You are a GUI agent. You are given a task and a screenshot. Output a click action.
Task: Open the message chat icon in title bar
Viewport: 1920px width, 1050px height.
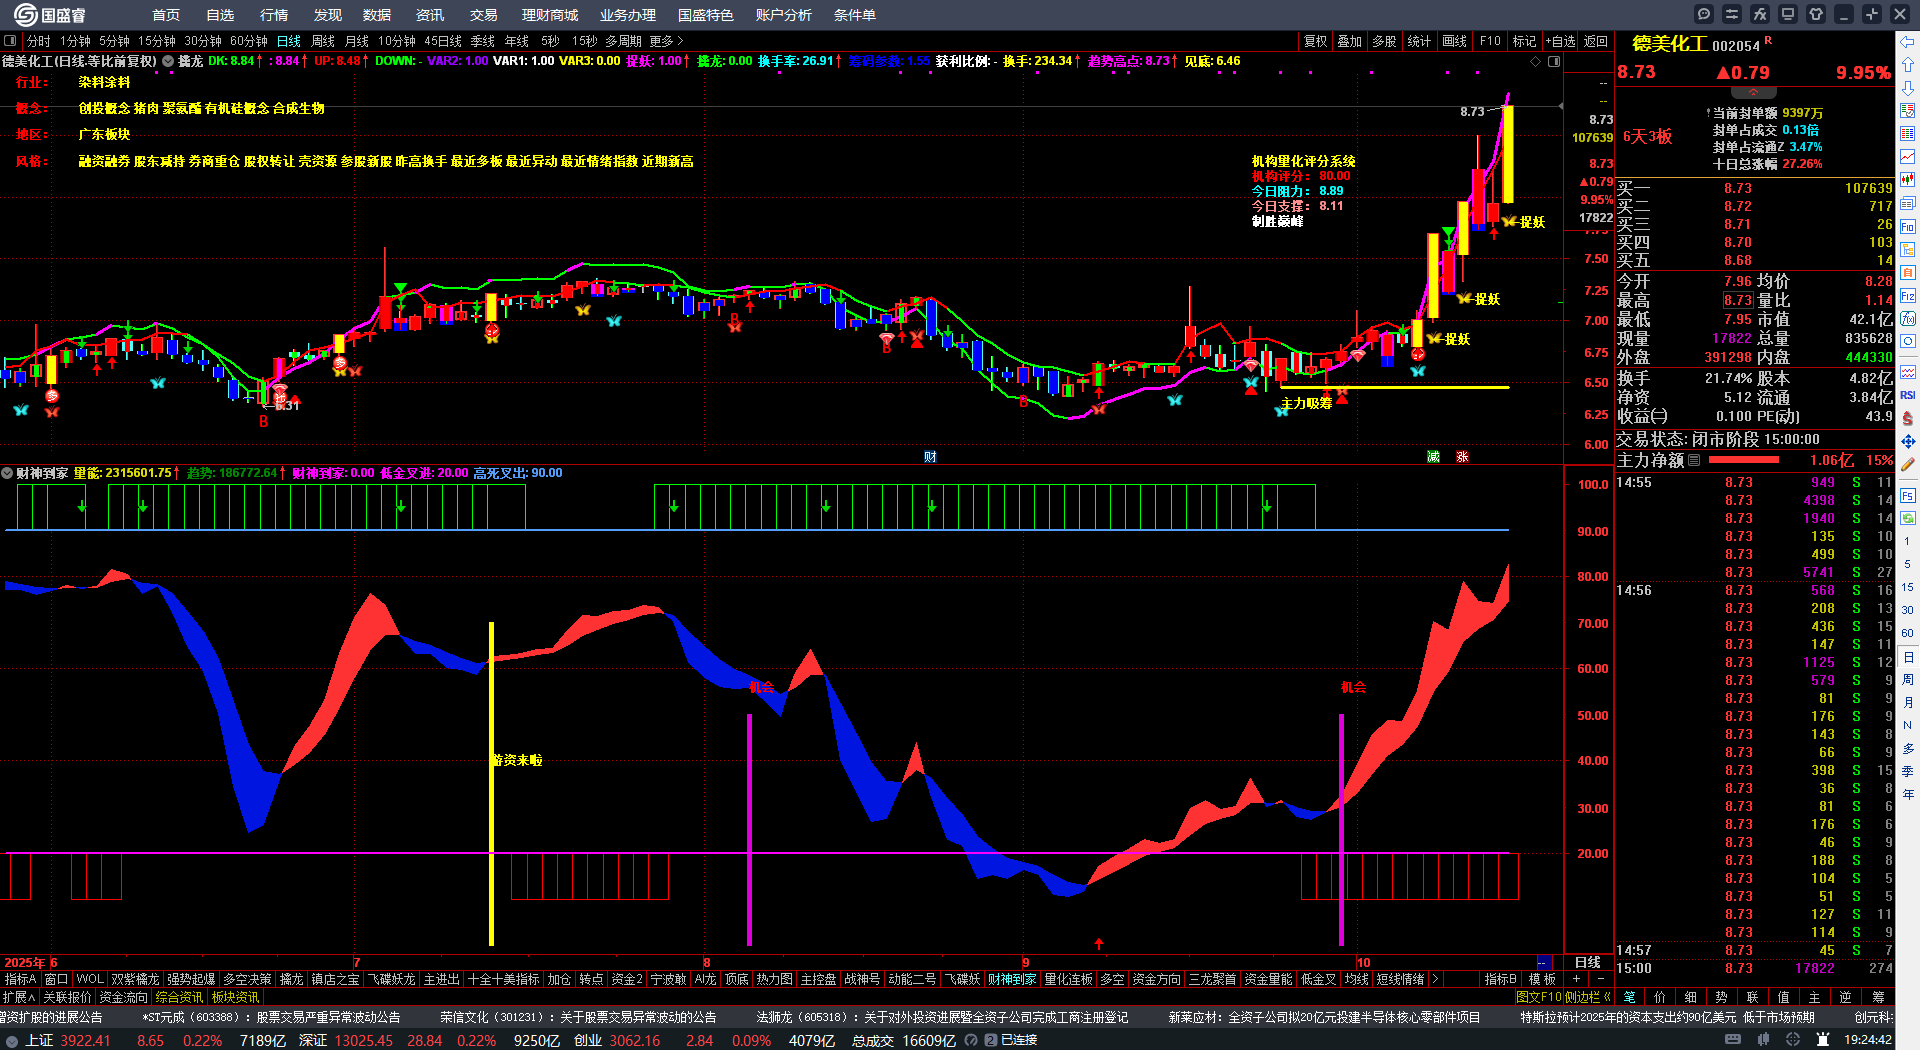[x=1704, y=14]
